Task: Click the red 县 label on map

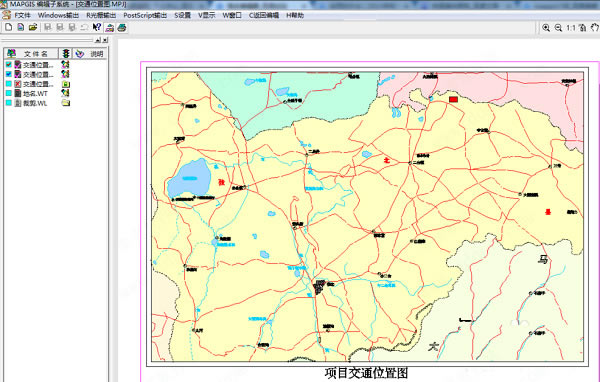Action: [548, 212]
